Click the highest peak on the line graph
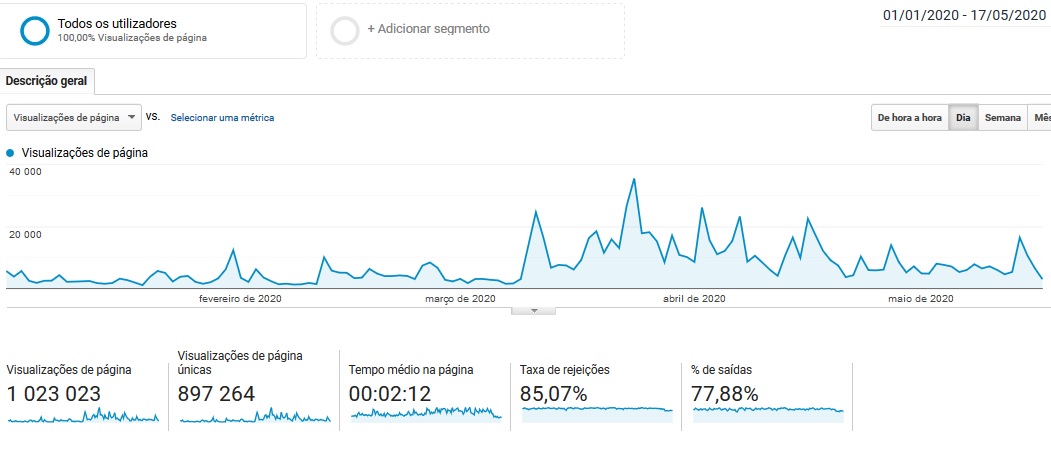 634,179
